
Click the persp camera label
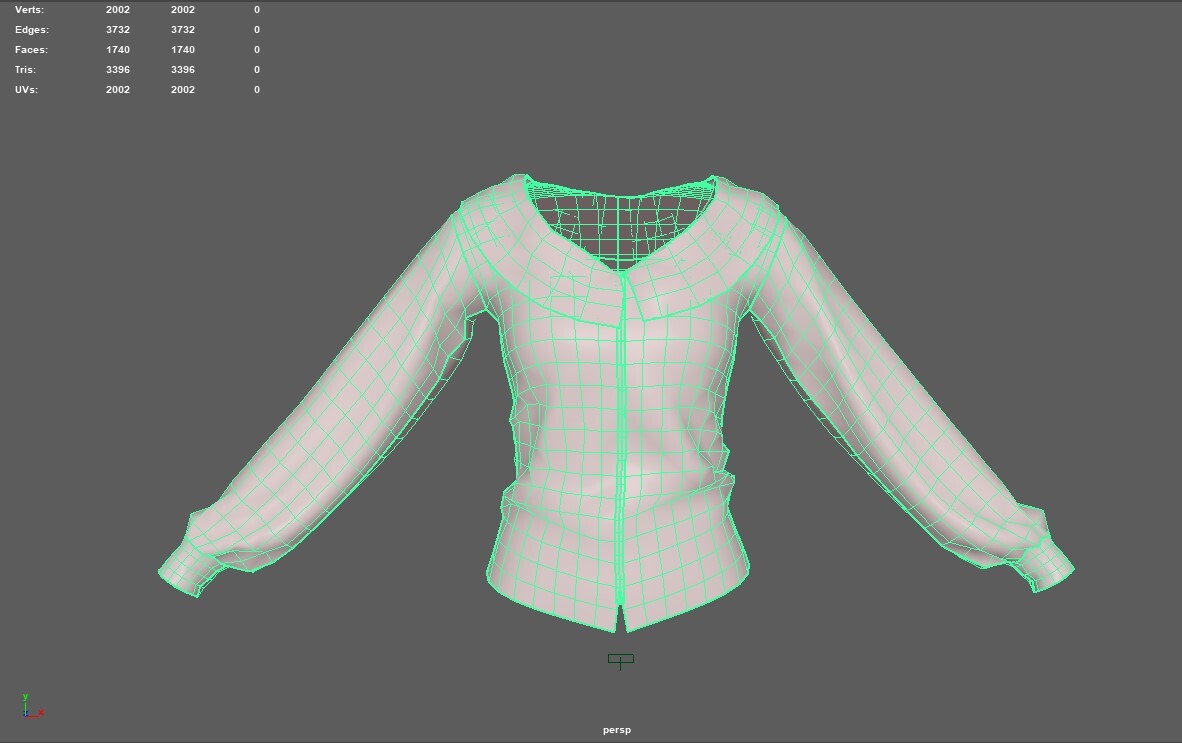[617, 729]
